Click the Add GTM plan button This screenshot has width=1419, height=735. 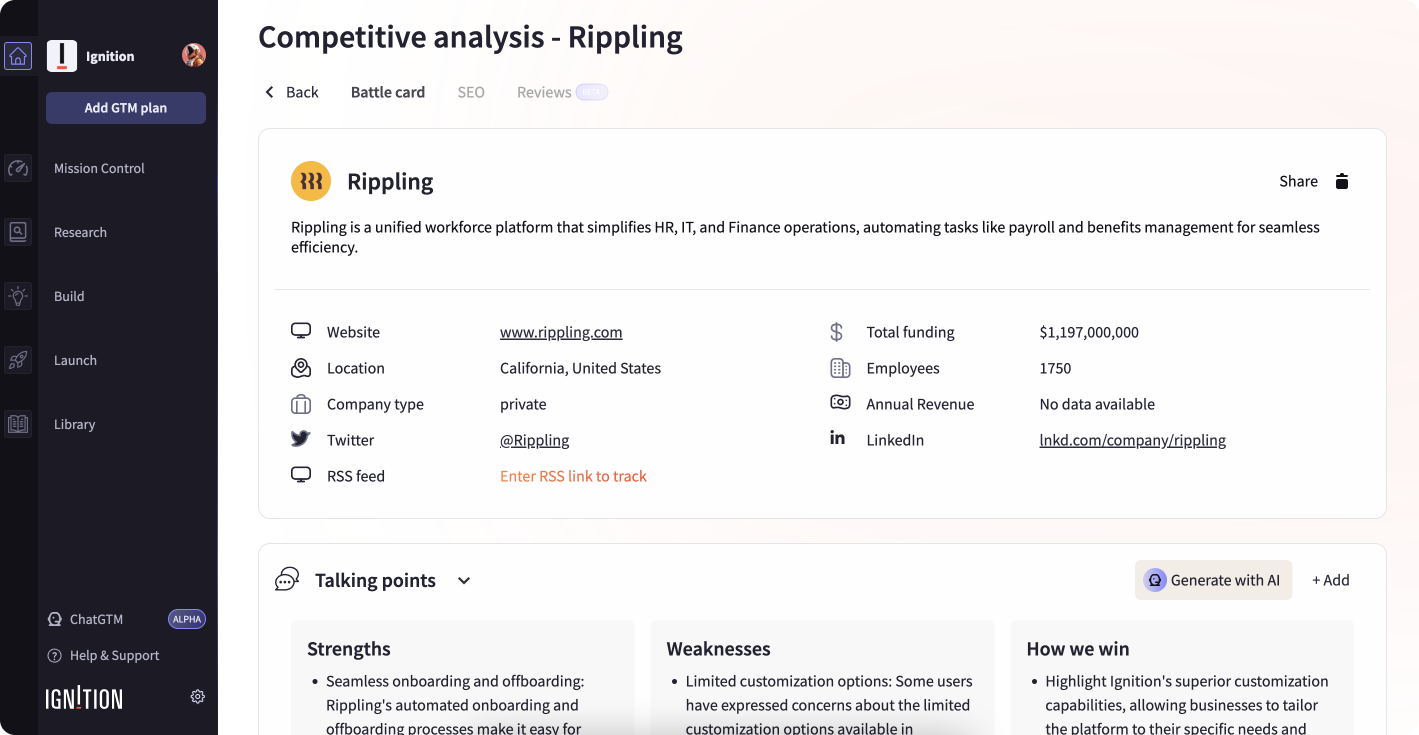[x=126, y=108]
